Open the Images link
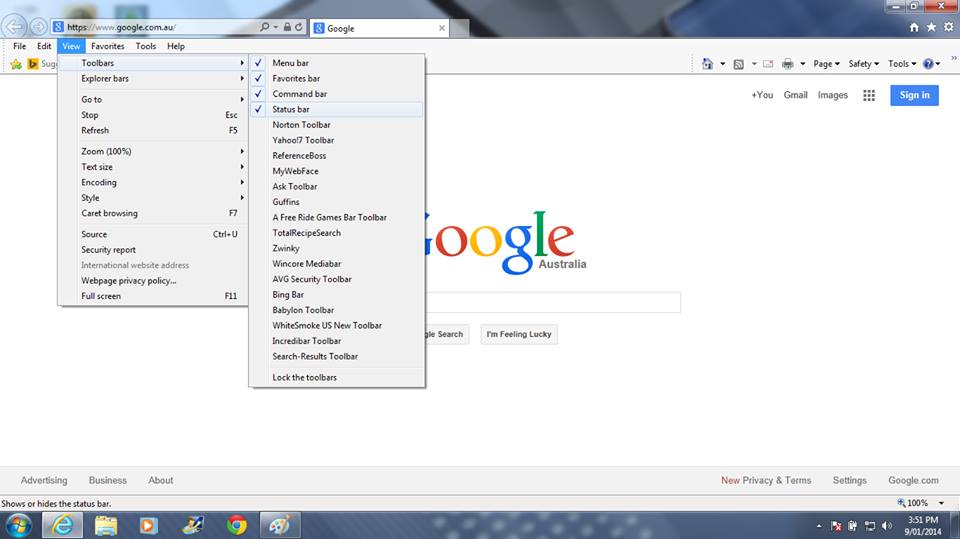The height and width of the screenshot is (539, 960). tap(833, 95)
